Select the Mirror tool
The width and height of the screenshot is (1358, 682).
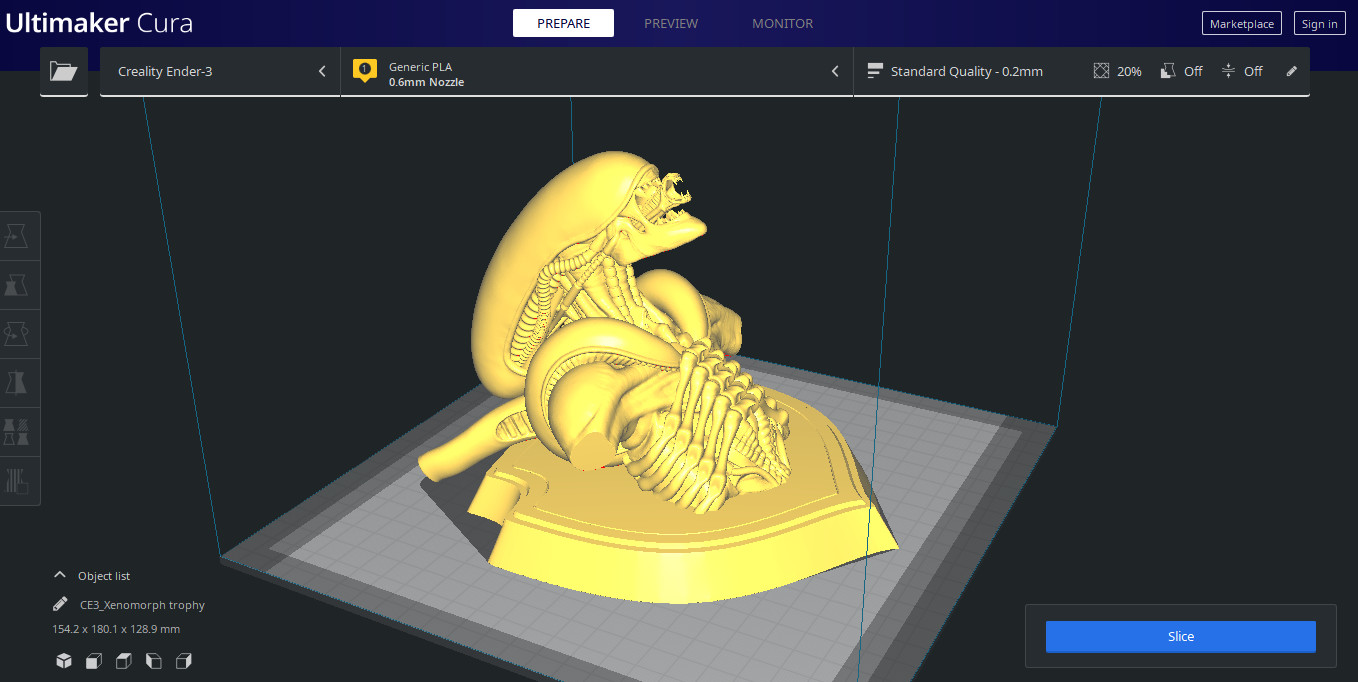(x=19, y=383)
